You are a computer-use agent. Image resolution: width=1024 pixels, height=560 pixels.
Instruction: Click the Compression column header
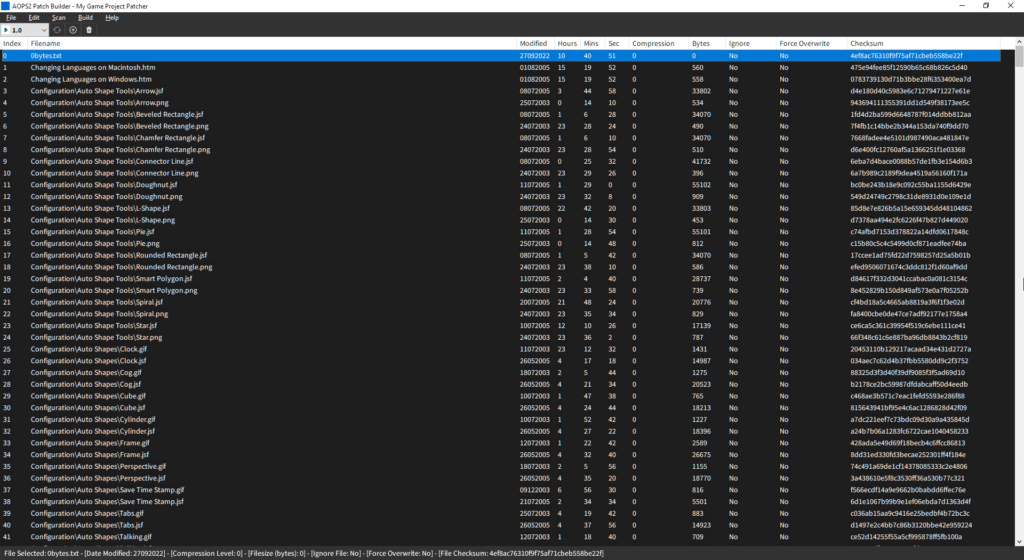[x=653, y=44]
